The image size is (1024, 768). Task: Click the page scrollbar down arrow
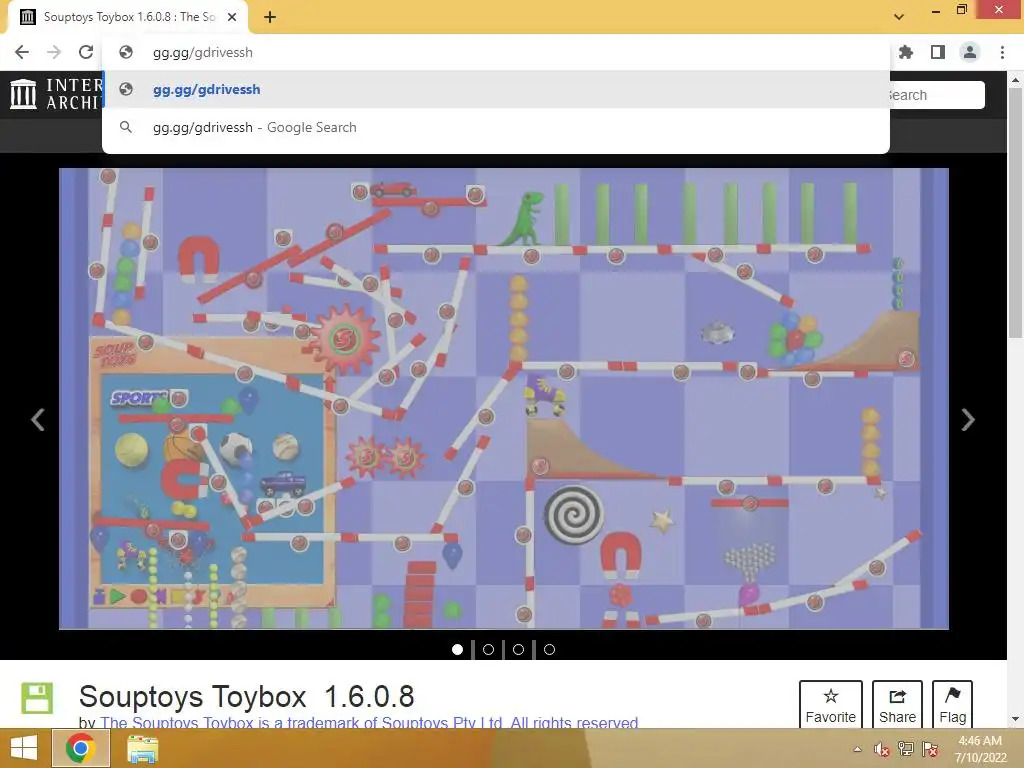(x=1015, y=719)
